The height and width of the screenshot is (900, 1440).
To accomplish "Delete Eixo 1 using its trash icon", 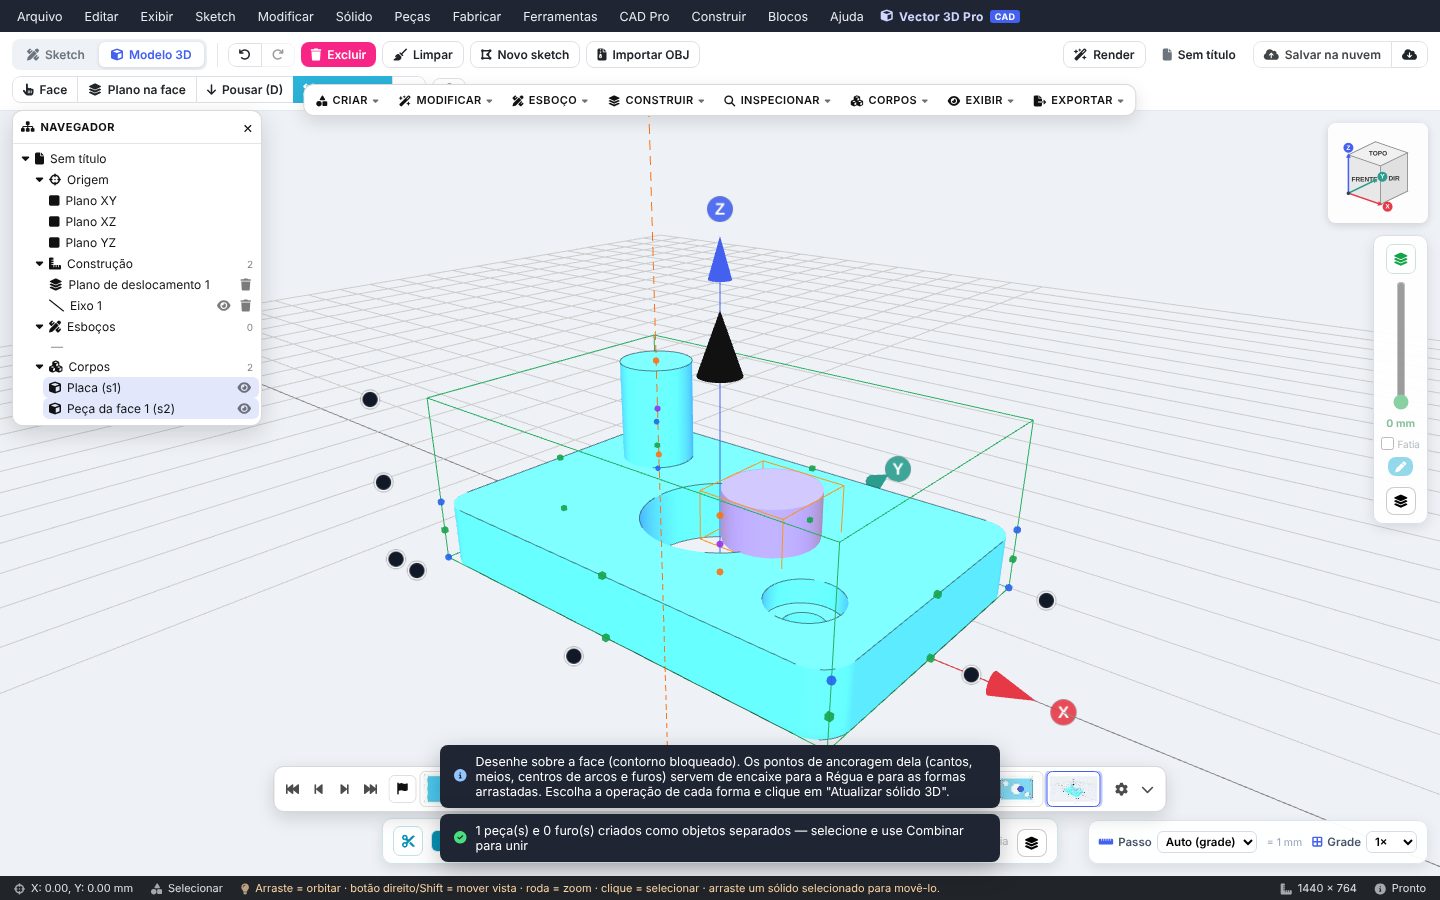I will pos(246,306).
